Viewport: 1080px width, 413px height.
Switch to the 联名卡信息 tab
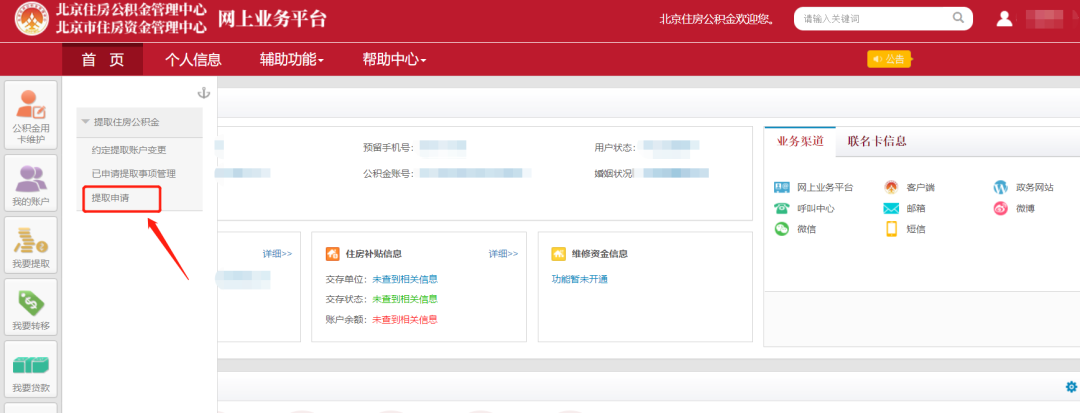[877, 141]
